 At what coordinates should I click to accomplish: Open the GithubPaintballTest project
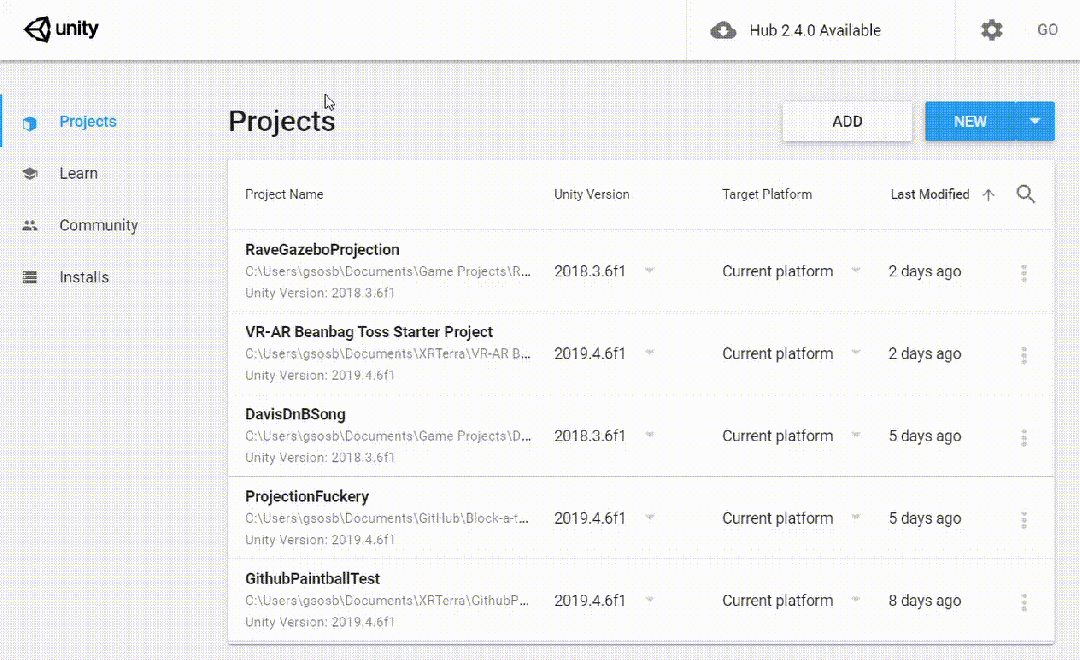[312, 579]
